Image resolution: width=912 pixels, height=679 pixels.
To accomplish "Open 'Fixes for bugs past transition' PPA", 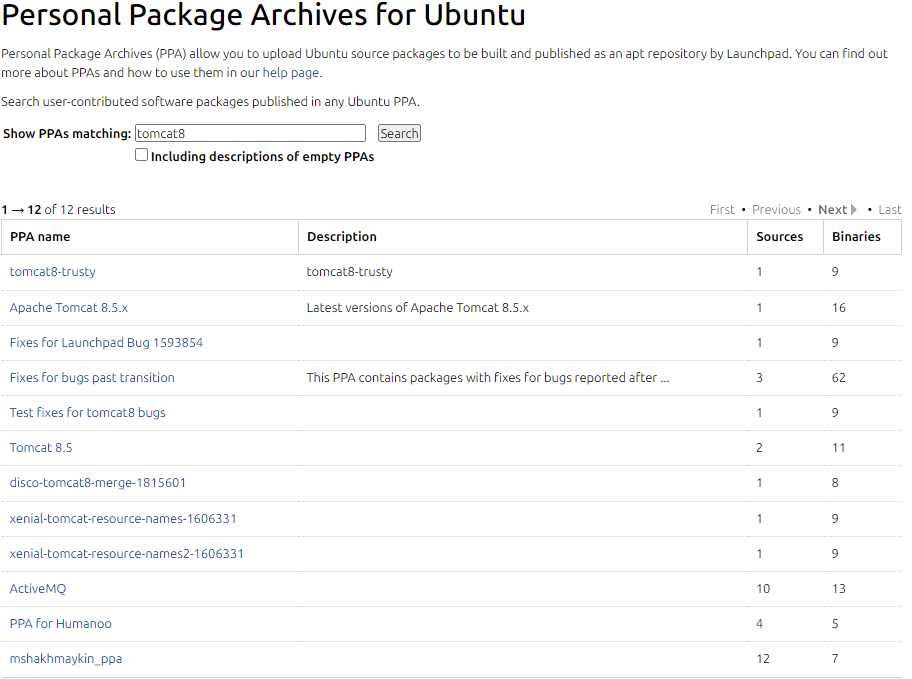I will point(92,378).
